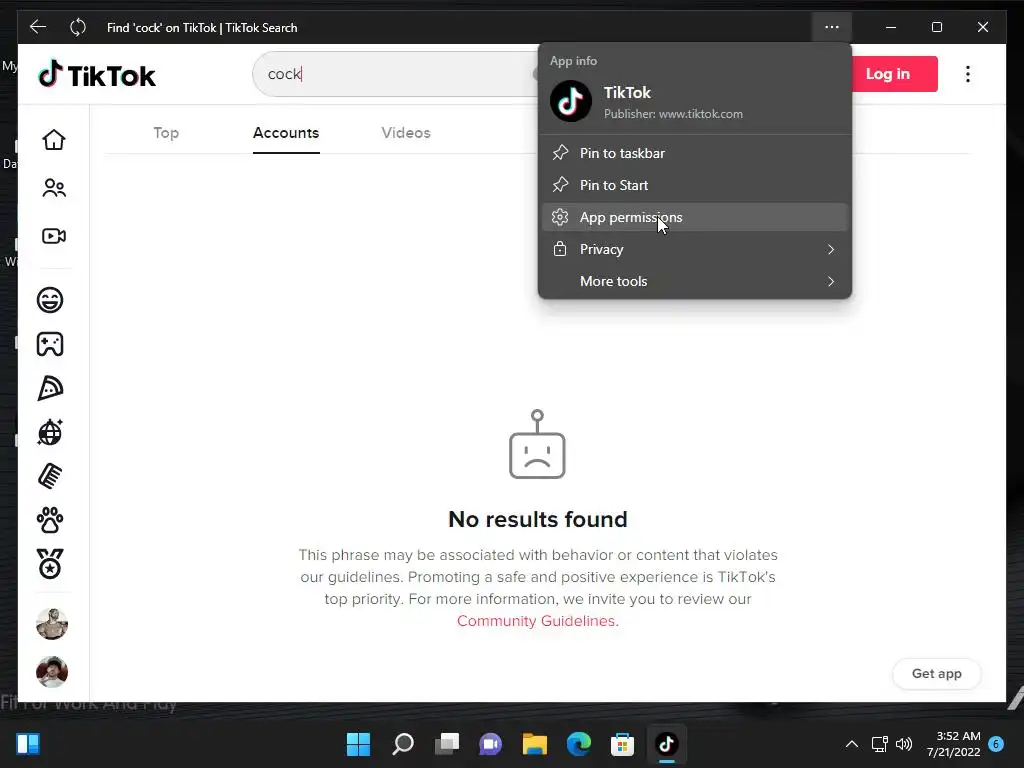Switch to the Videos tab
The width and height of the screenshot is (1024, 768).
point(406,133)
